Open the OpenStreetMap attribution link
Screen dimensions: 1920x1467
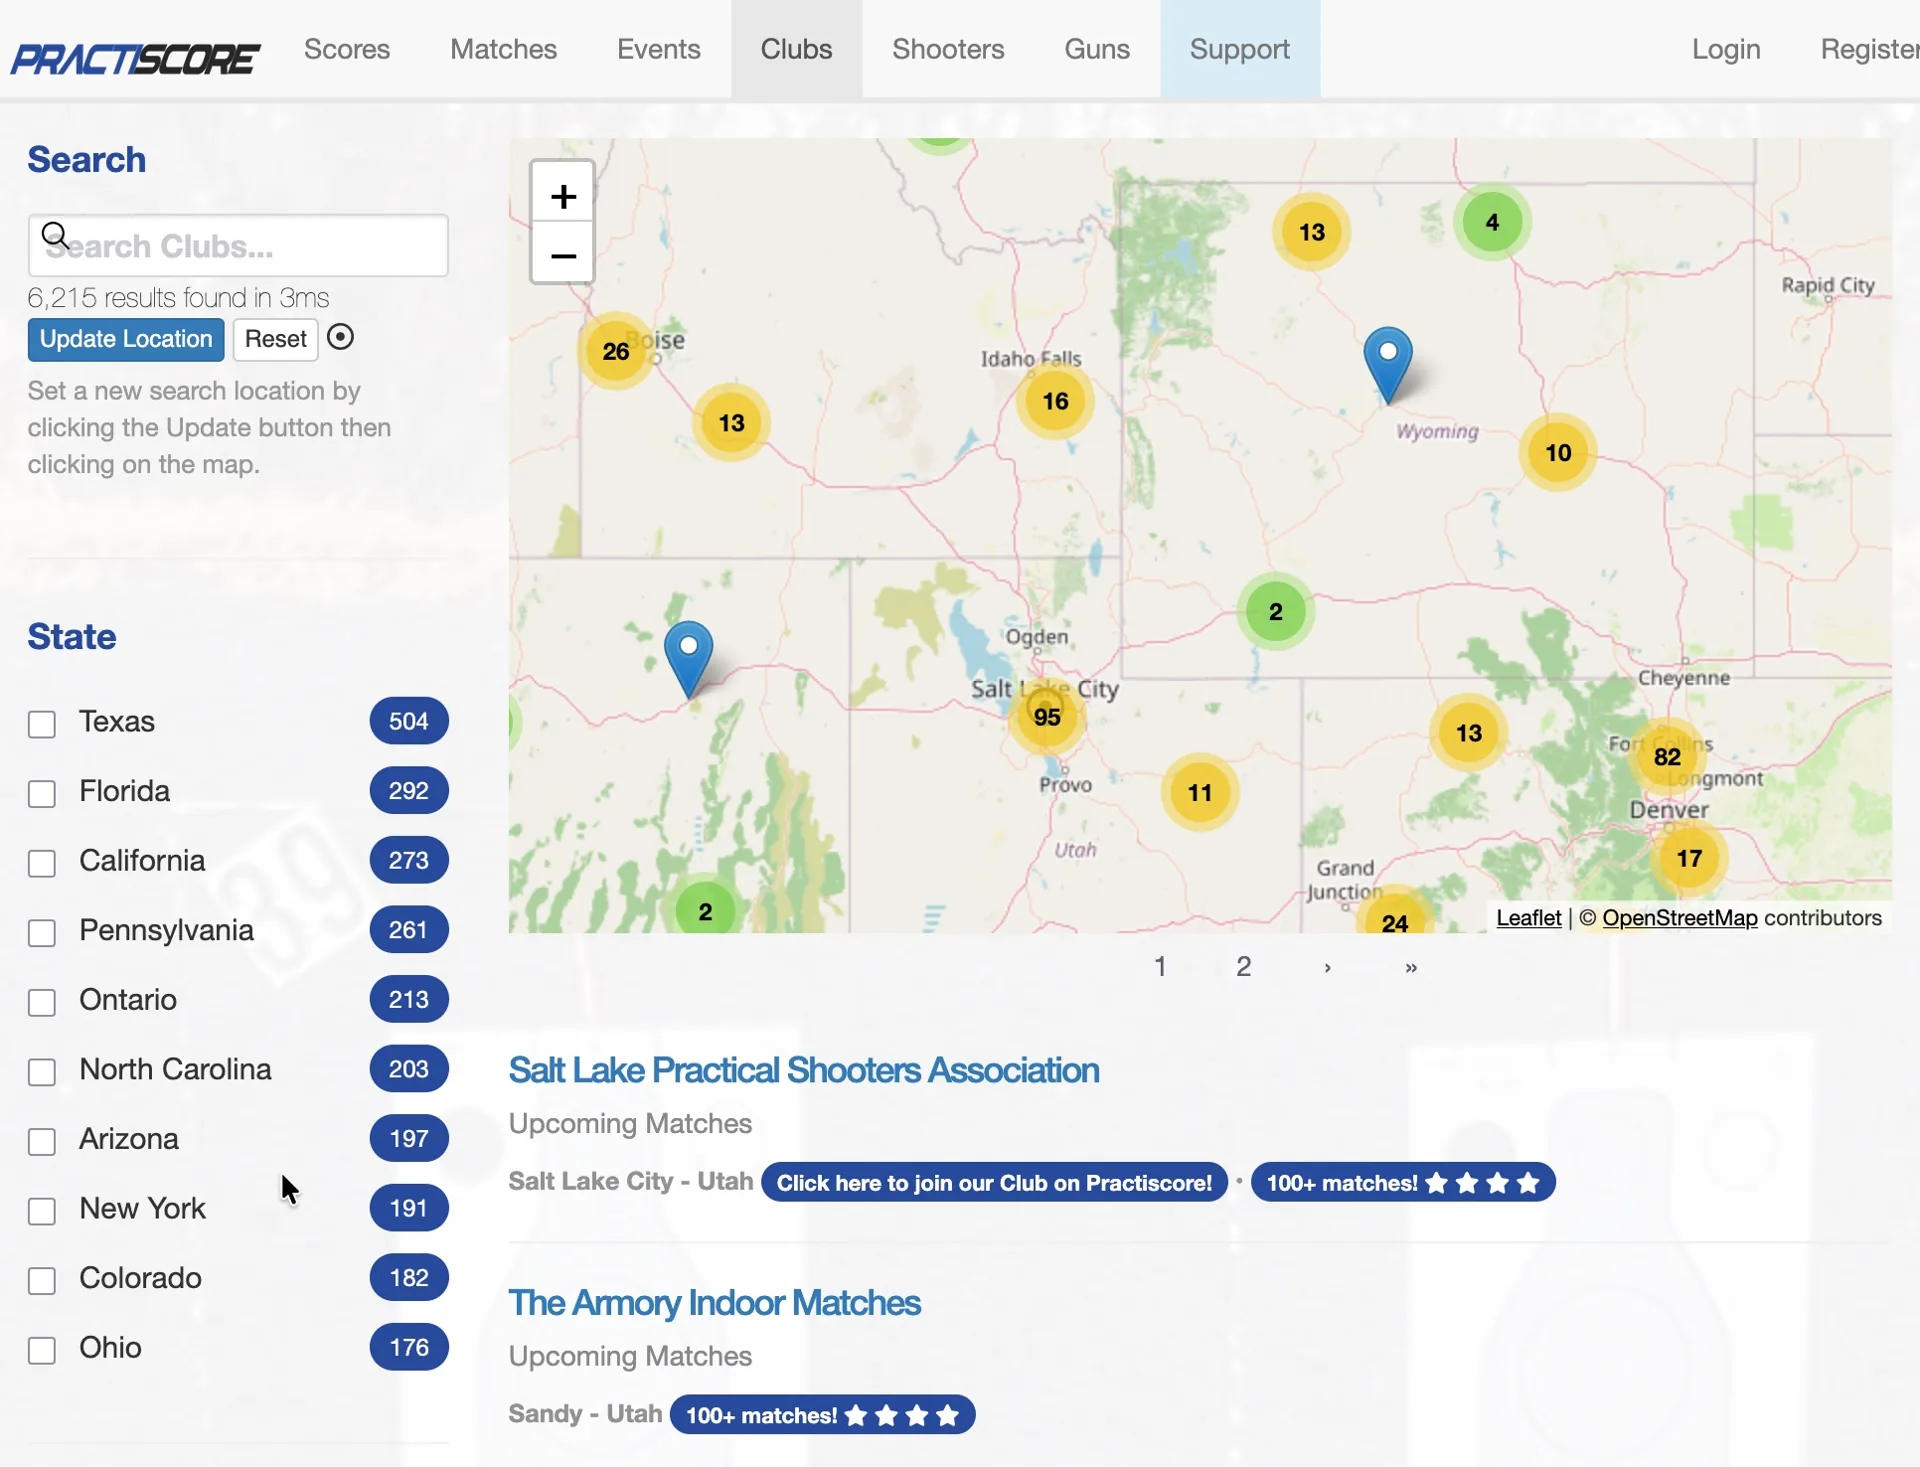pos(1679,917)
